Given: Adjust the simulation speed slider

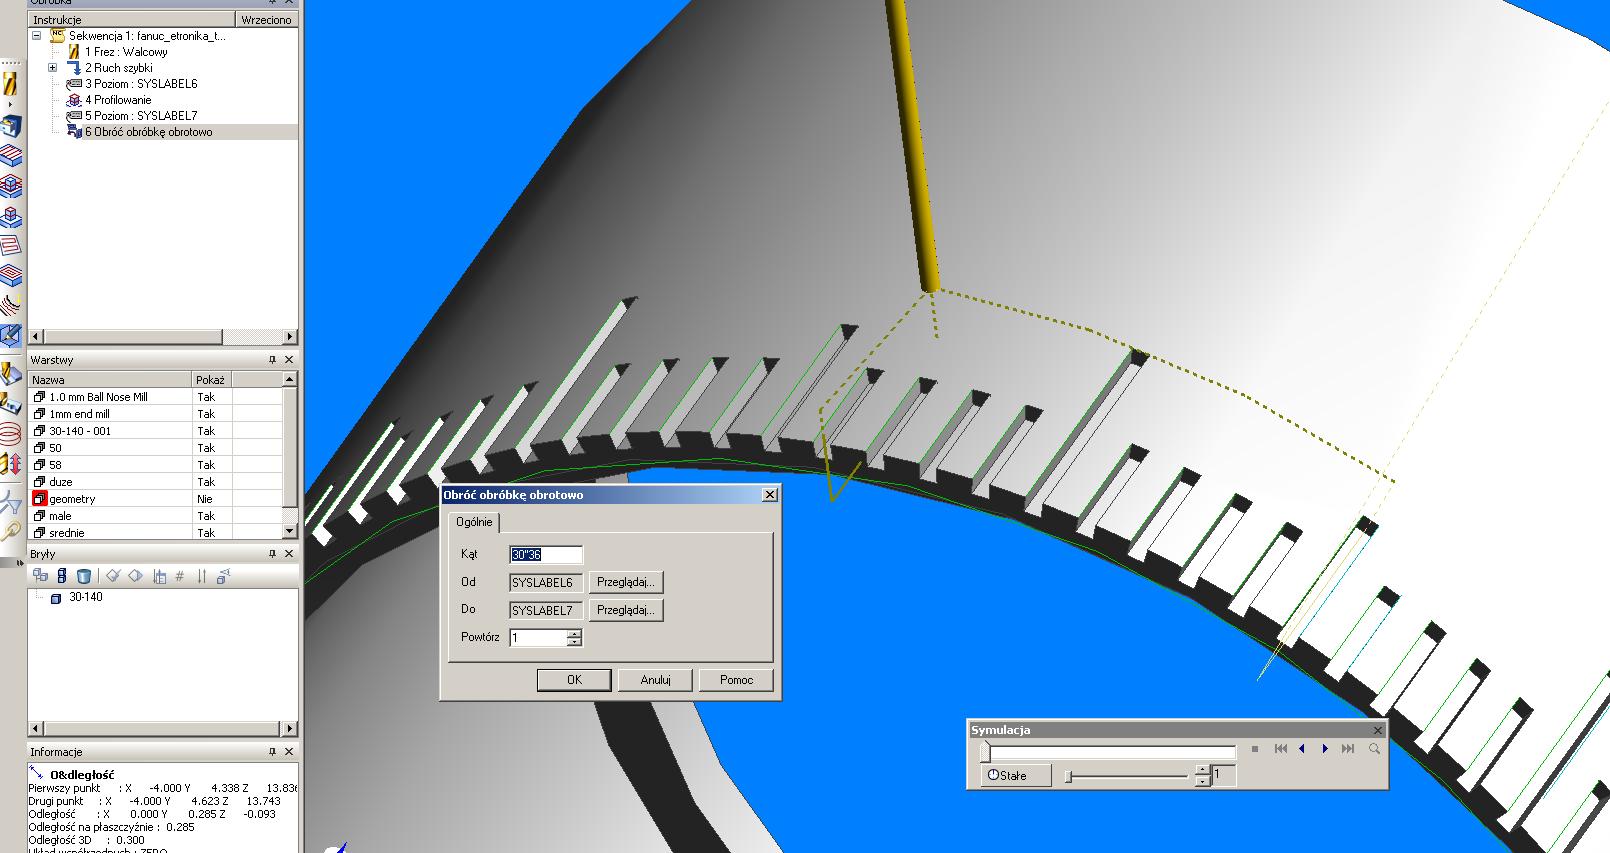Looking at the screenshot, I should coord(1068,776).
